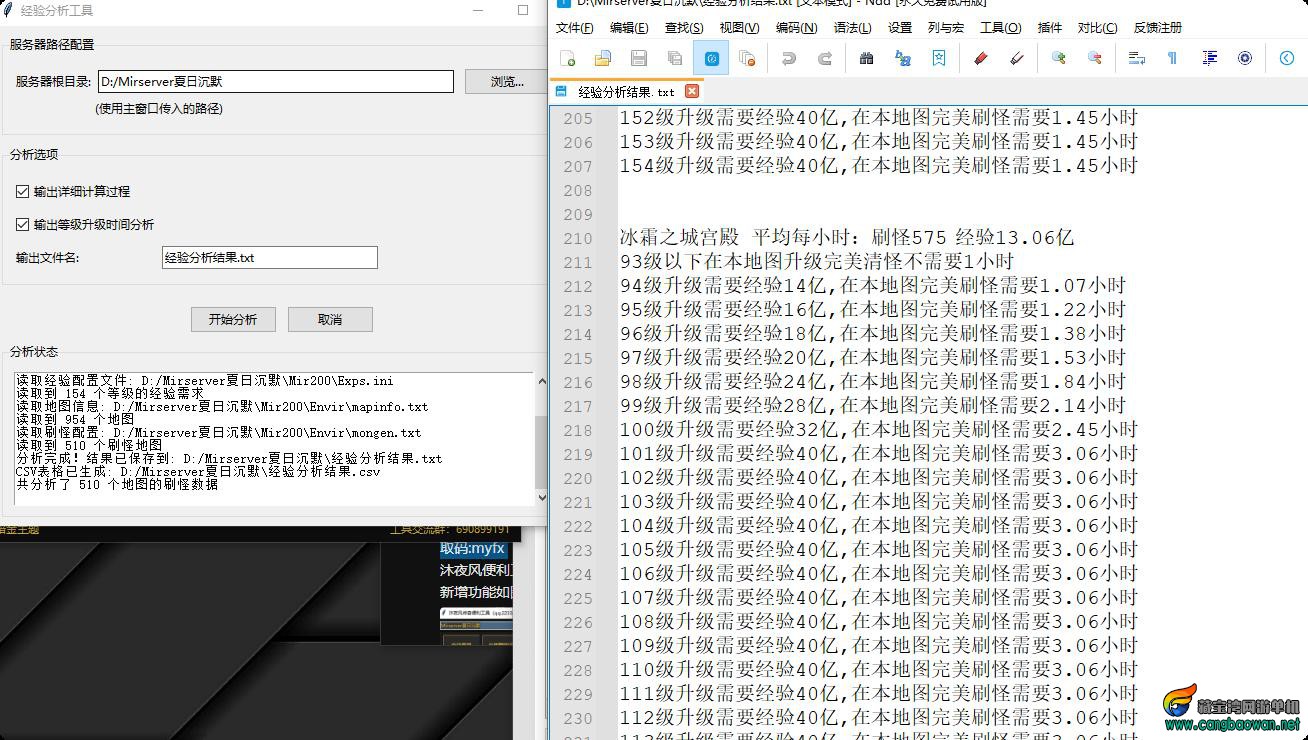Click the line 93级以下在本地图升级
Image resolution: width=1308 pixels, height=740 pixels.
point(817,262)
